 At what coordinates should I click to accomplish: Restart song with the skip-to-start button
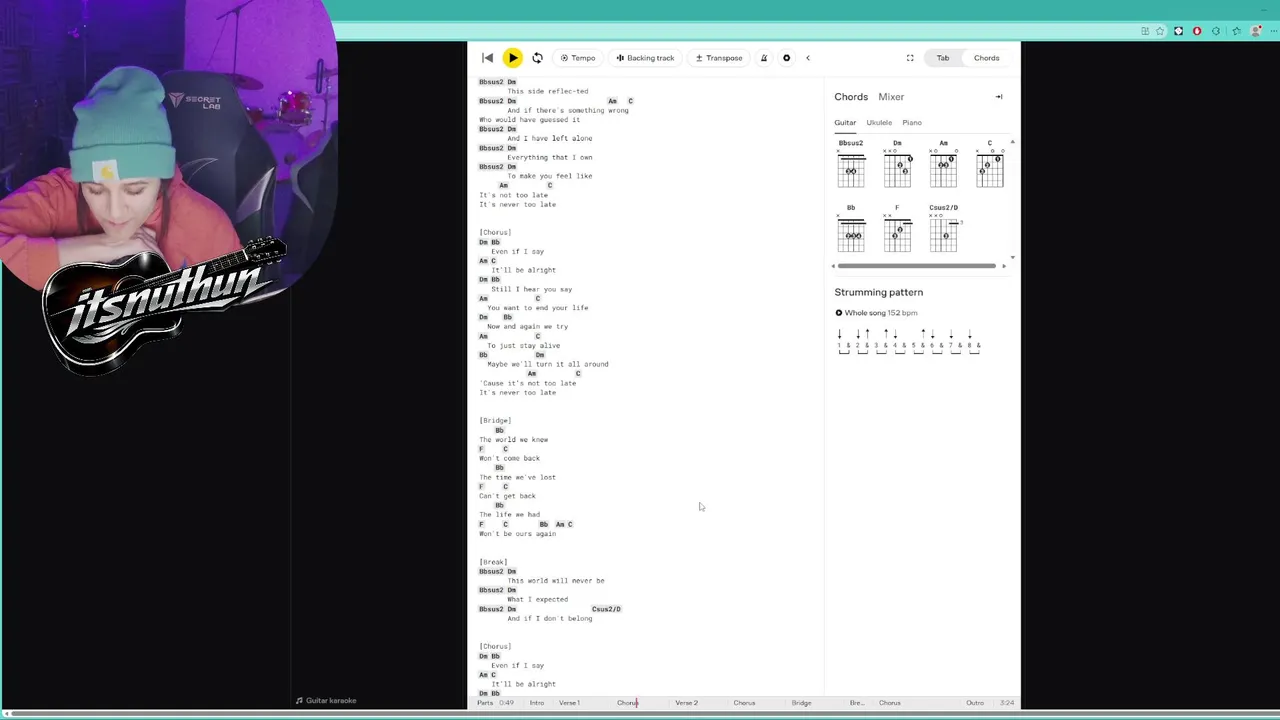click(487, 58)
